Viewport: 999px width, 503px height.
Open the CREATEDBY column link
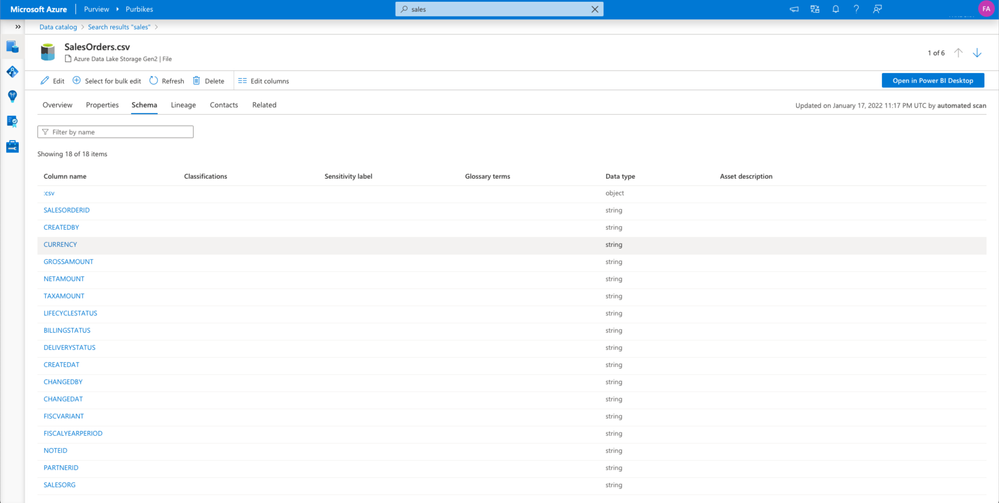pos(61,228)
